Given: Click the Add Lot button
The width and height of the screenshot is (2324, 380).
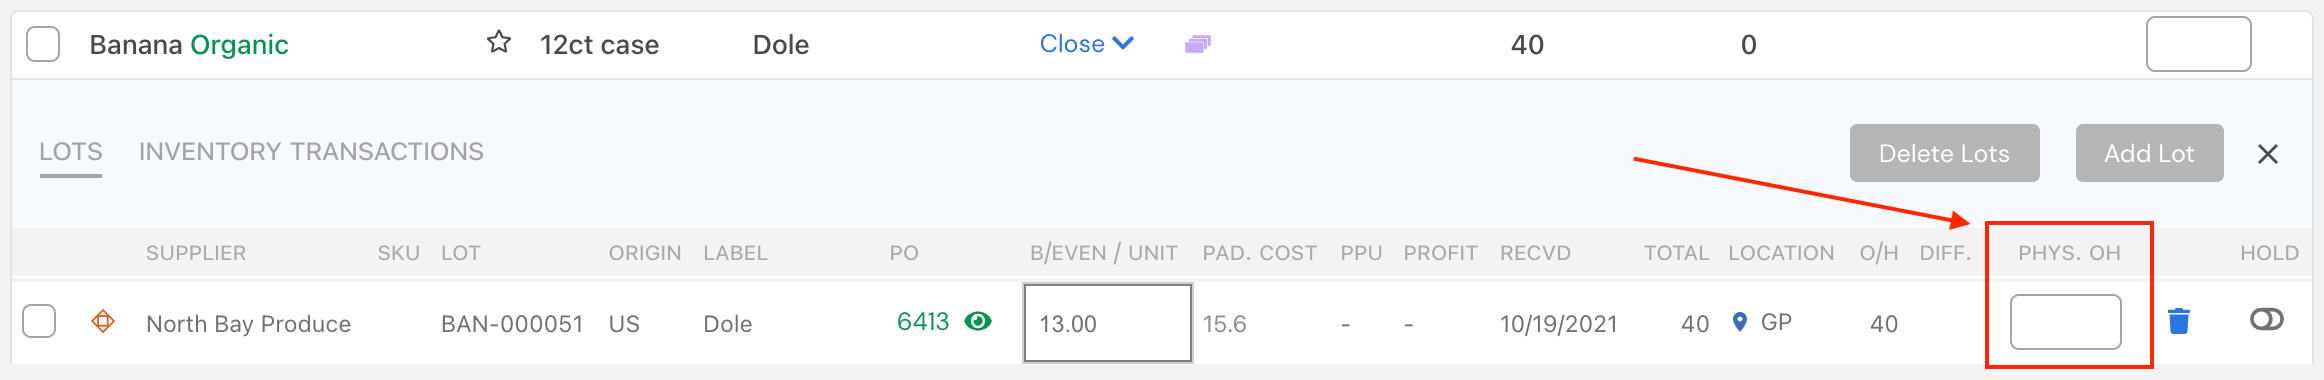Looking at the screenshot, I should pyautogui.click(x=2149, y=153).
